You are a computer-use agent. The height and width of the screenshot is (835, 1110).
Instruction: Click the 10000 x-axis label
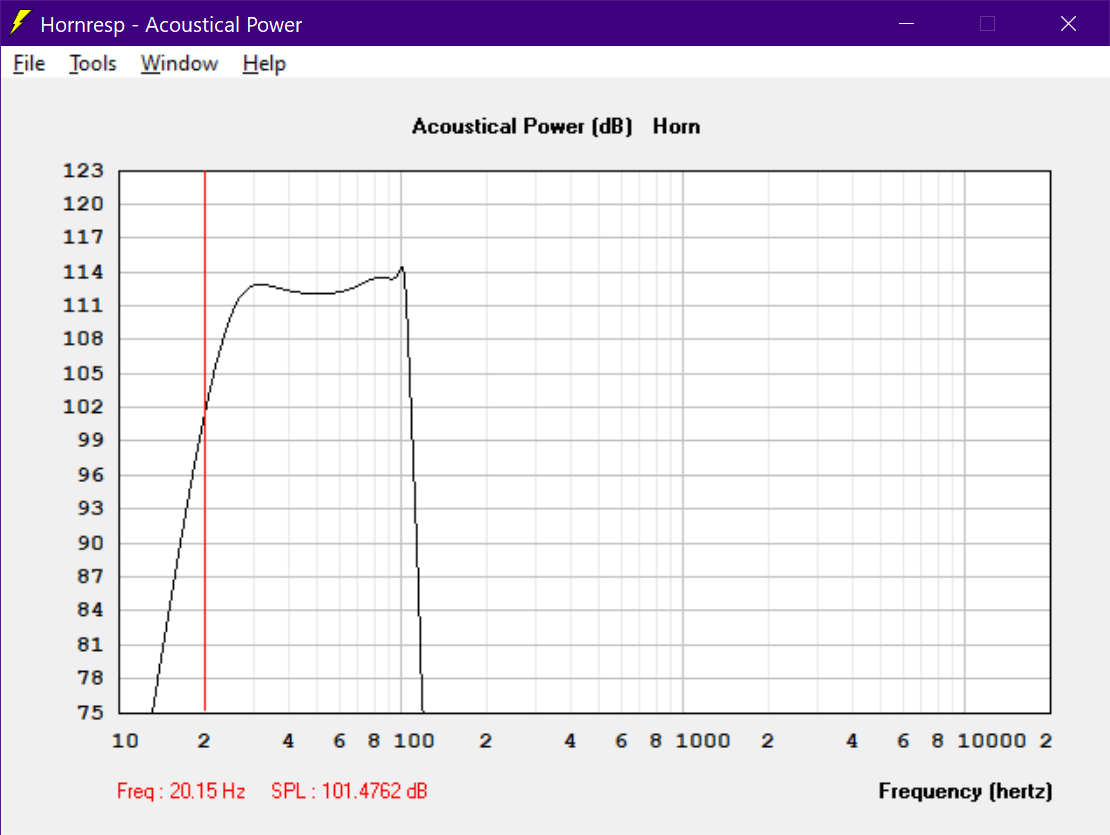(x=992, y=741)
